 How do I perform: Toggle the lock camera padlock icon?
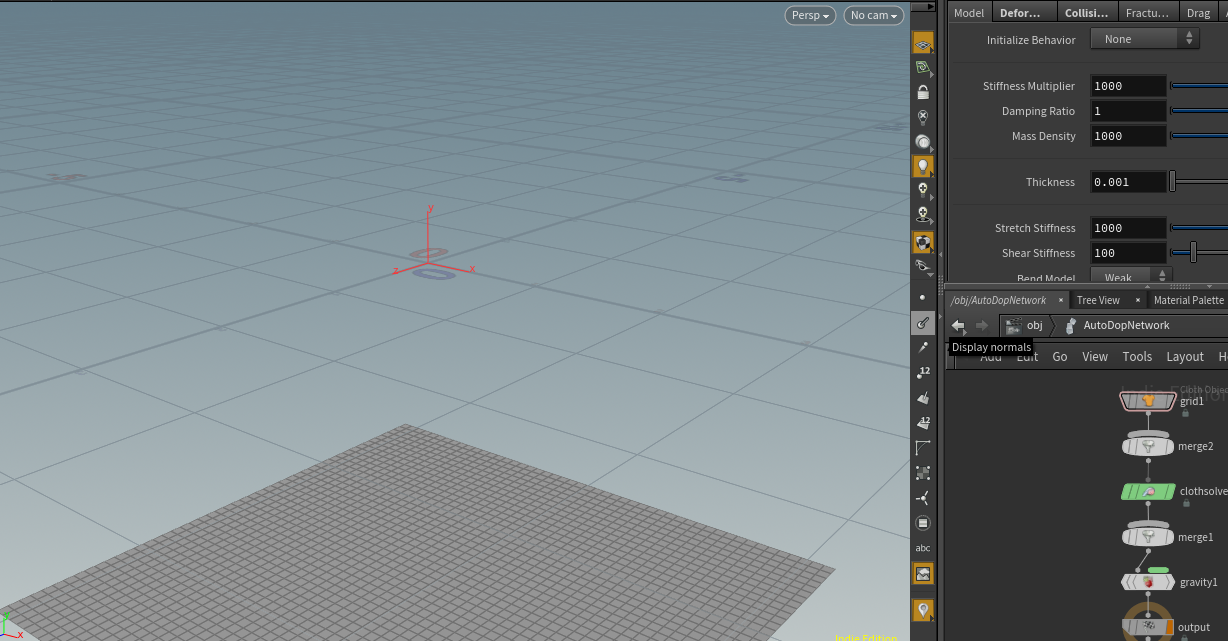pos(923,92)
